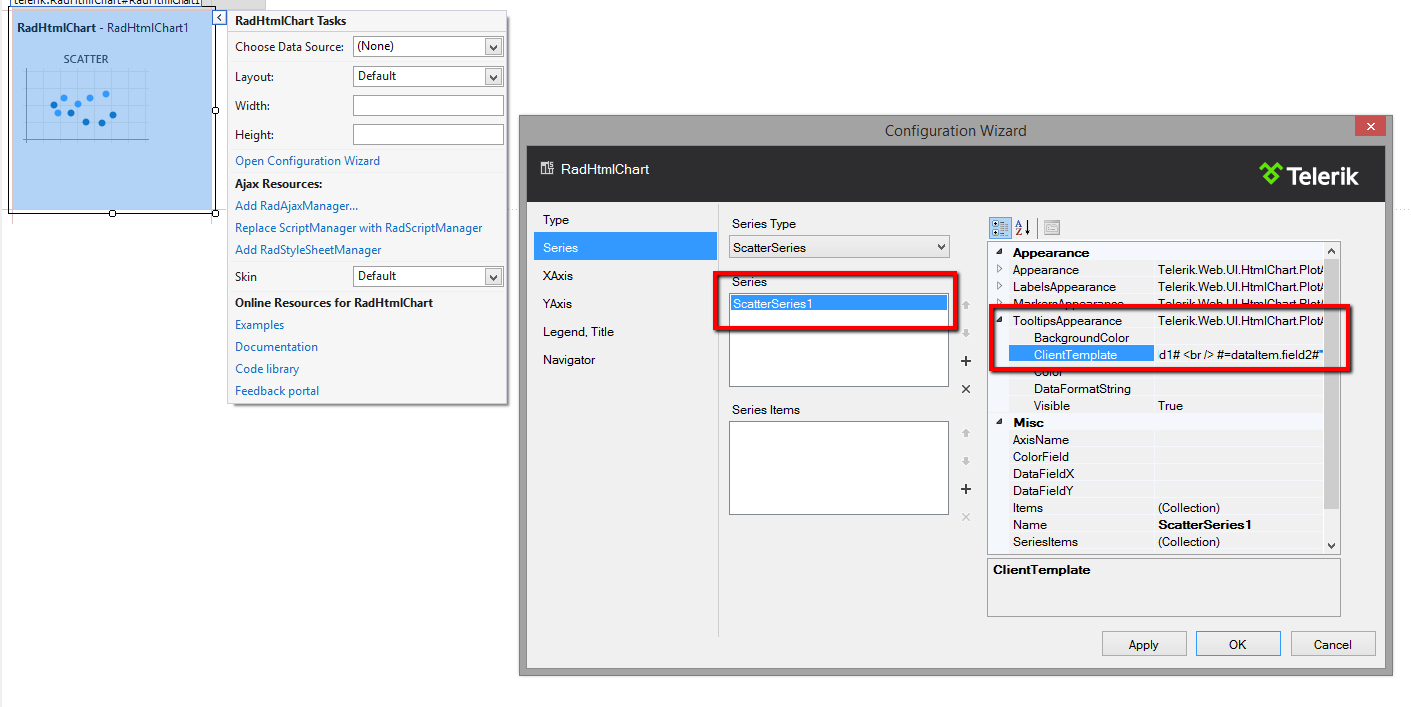Collapse the Appearance category
This screenshot has width=1411, height=707.
pos(998,253)
